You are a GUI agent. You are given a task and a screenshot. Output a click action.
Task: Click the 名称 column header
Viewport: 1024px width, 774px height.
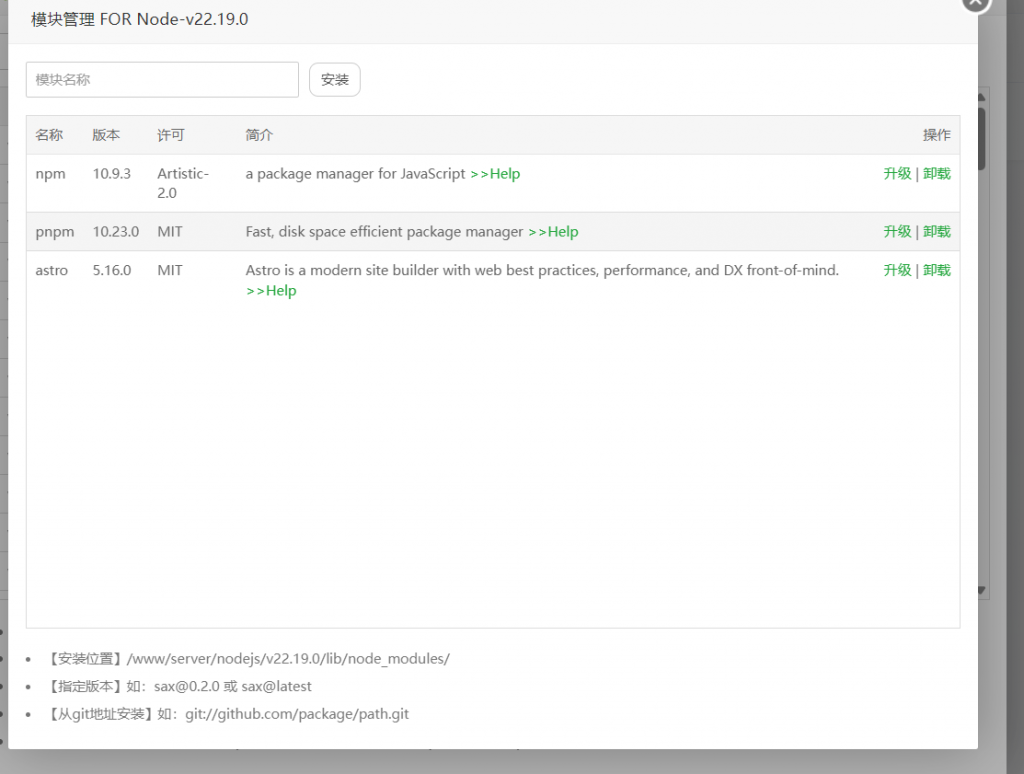[x=49, y=135]
